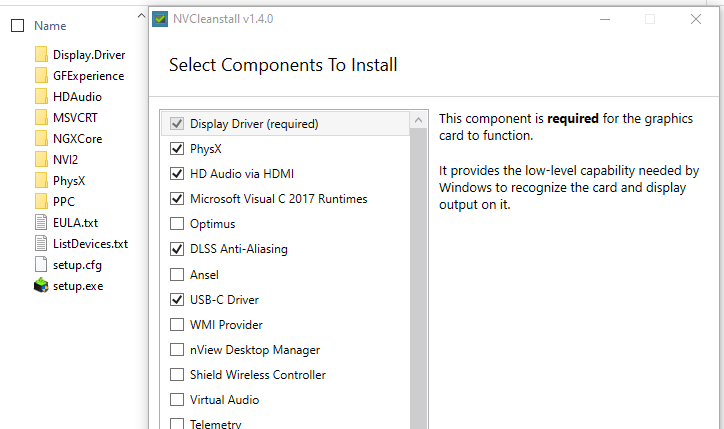The width and height of the screenshot is (724, 429).
Task: Click the EULA.txt text file icon
Action: tap(41, 222)
